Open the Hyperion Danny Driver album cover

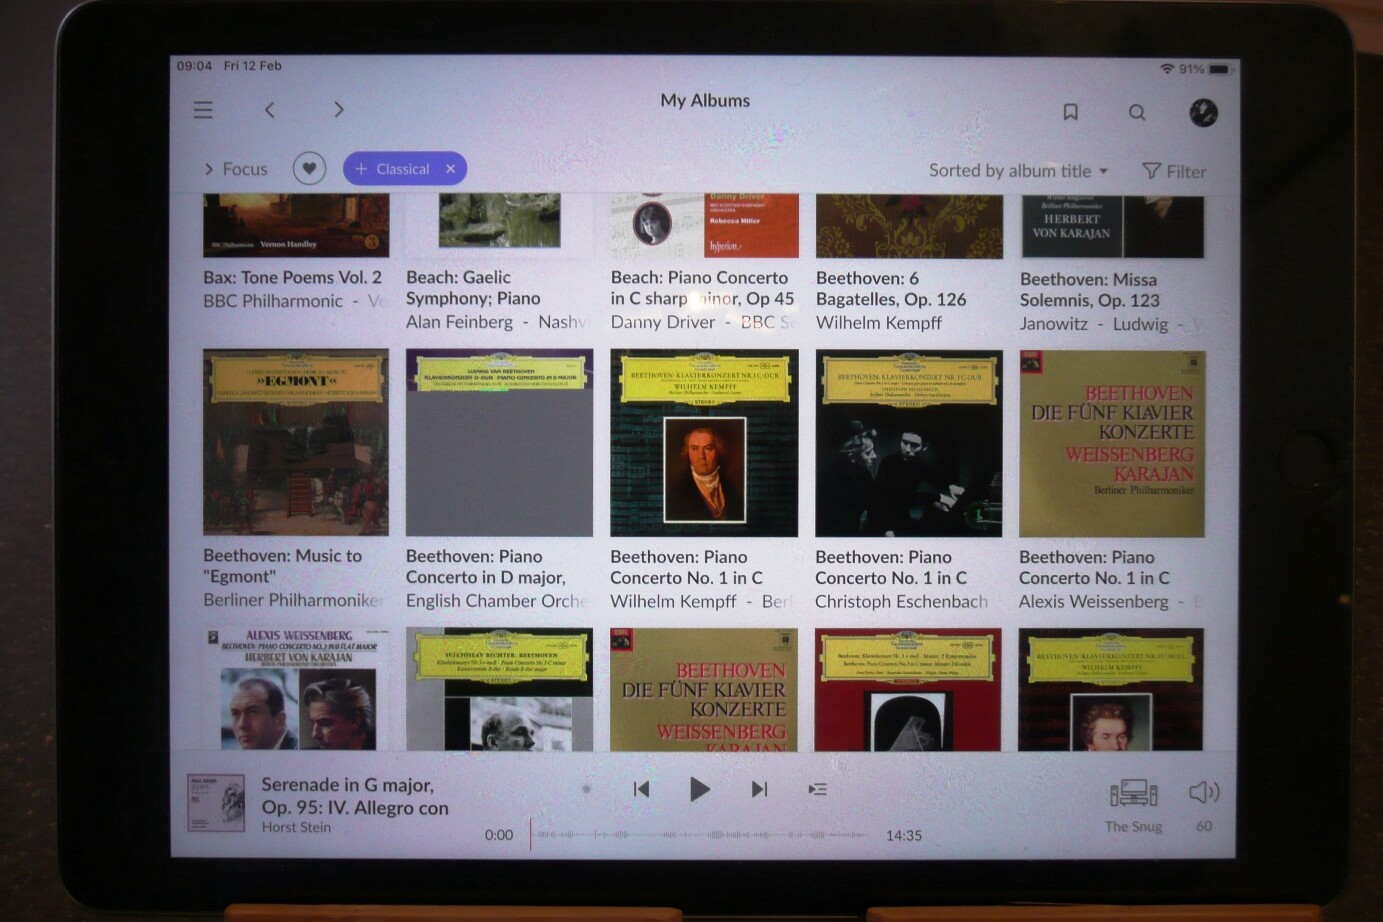[704, 226]
